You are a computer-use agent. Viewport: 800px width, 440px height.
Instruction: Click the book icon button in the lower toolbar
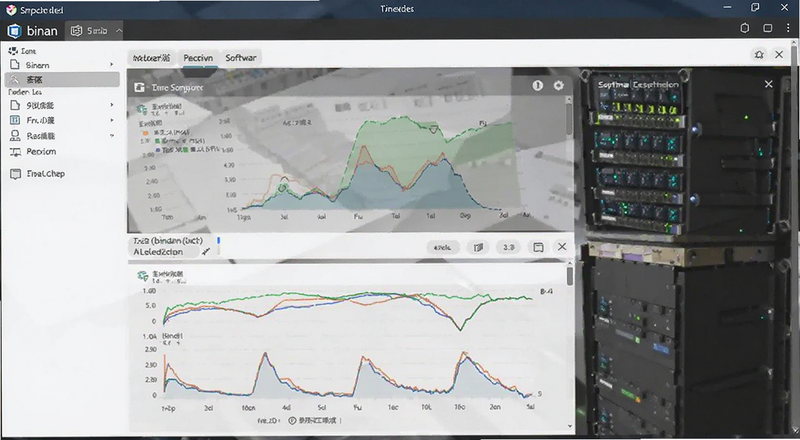(478, 248)
